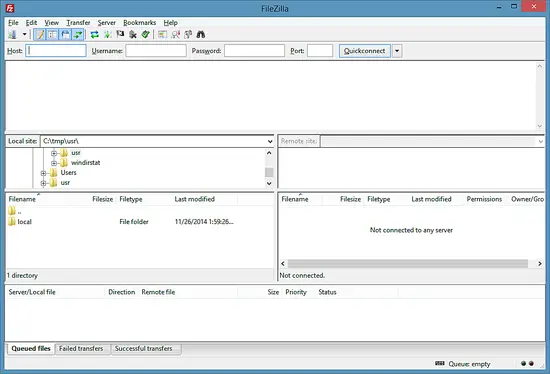The width and height of the screenshot is (550, 374).
Task: Focus the Port input field
Action: click(x=320, y=51)
